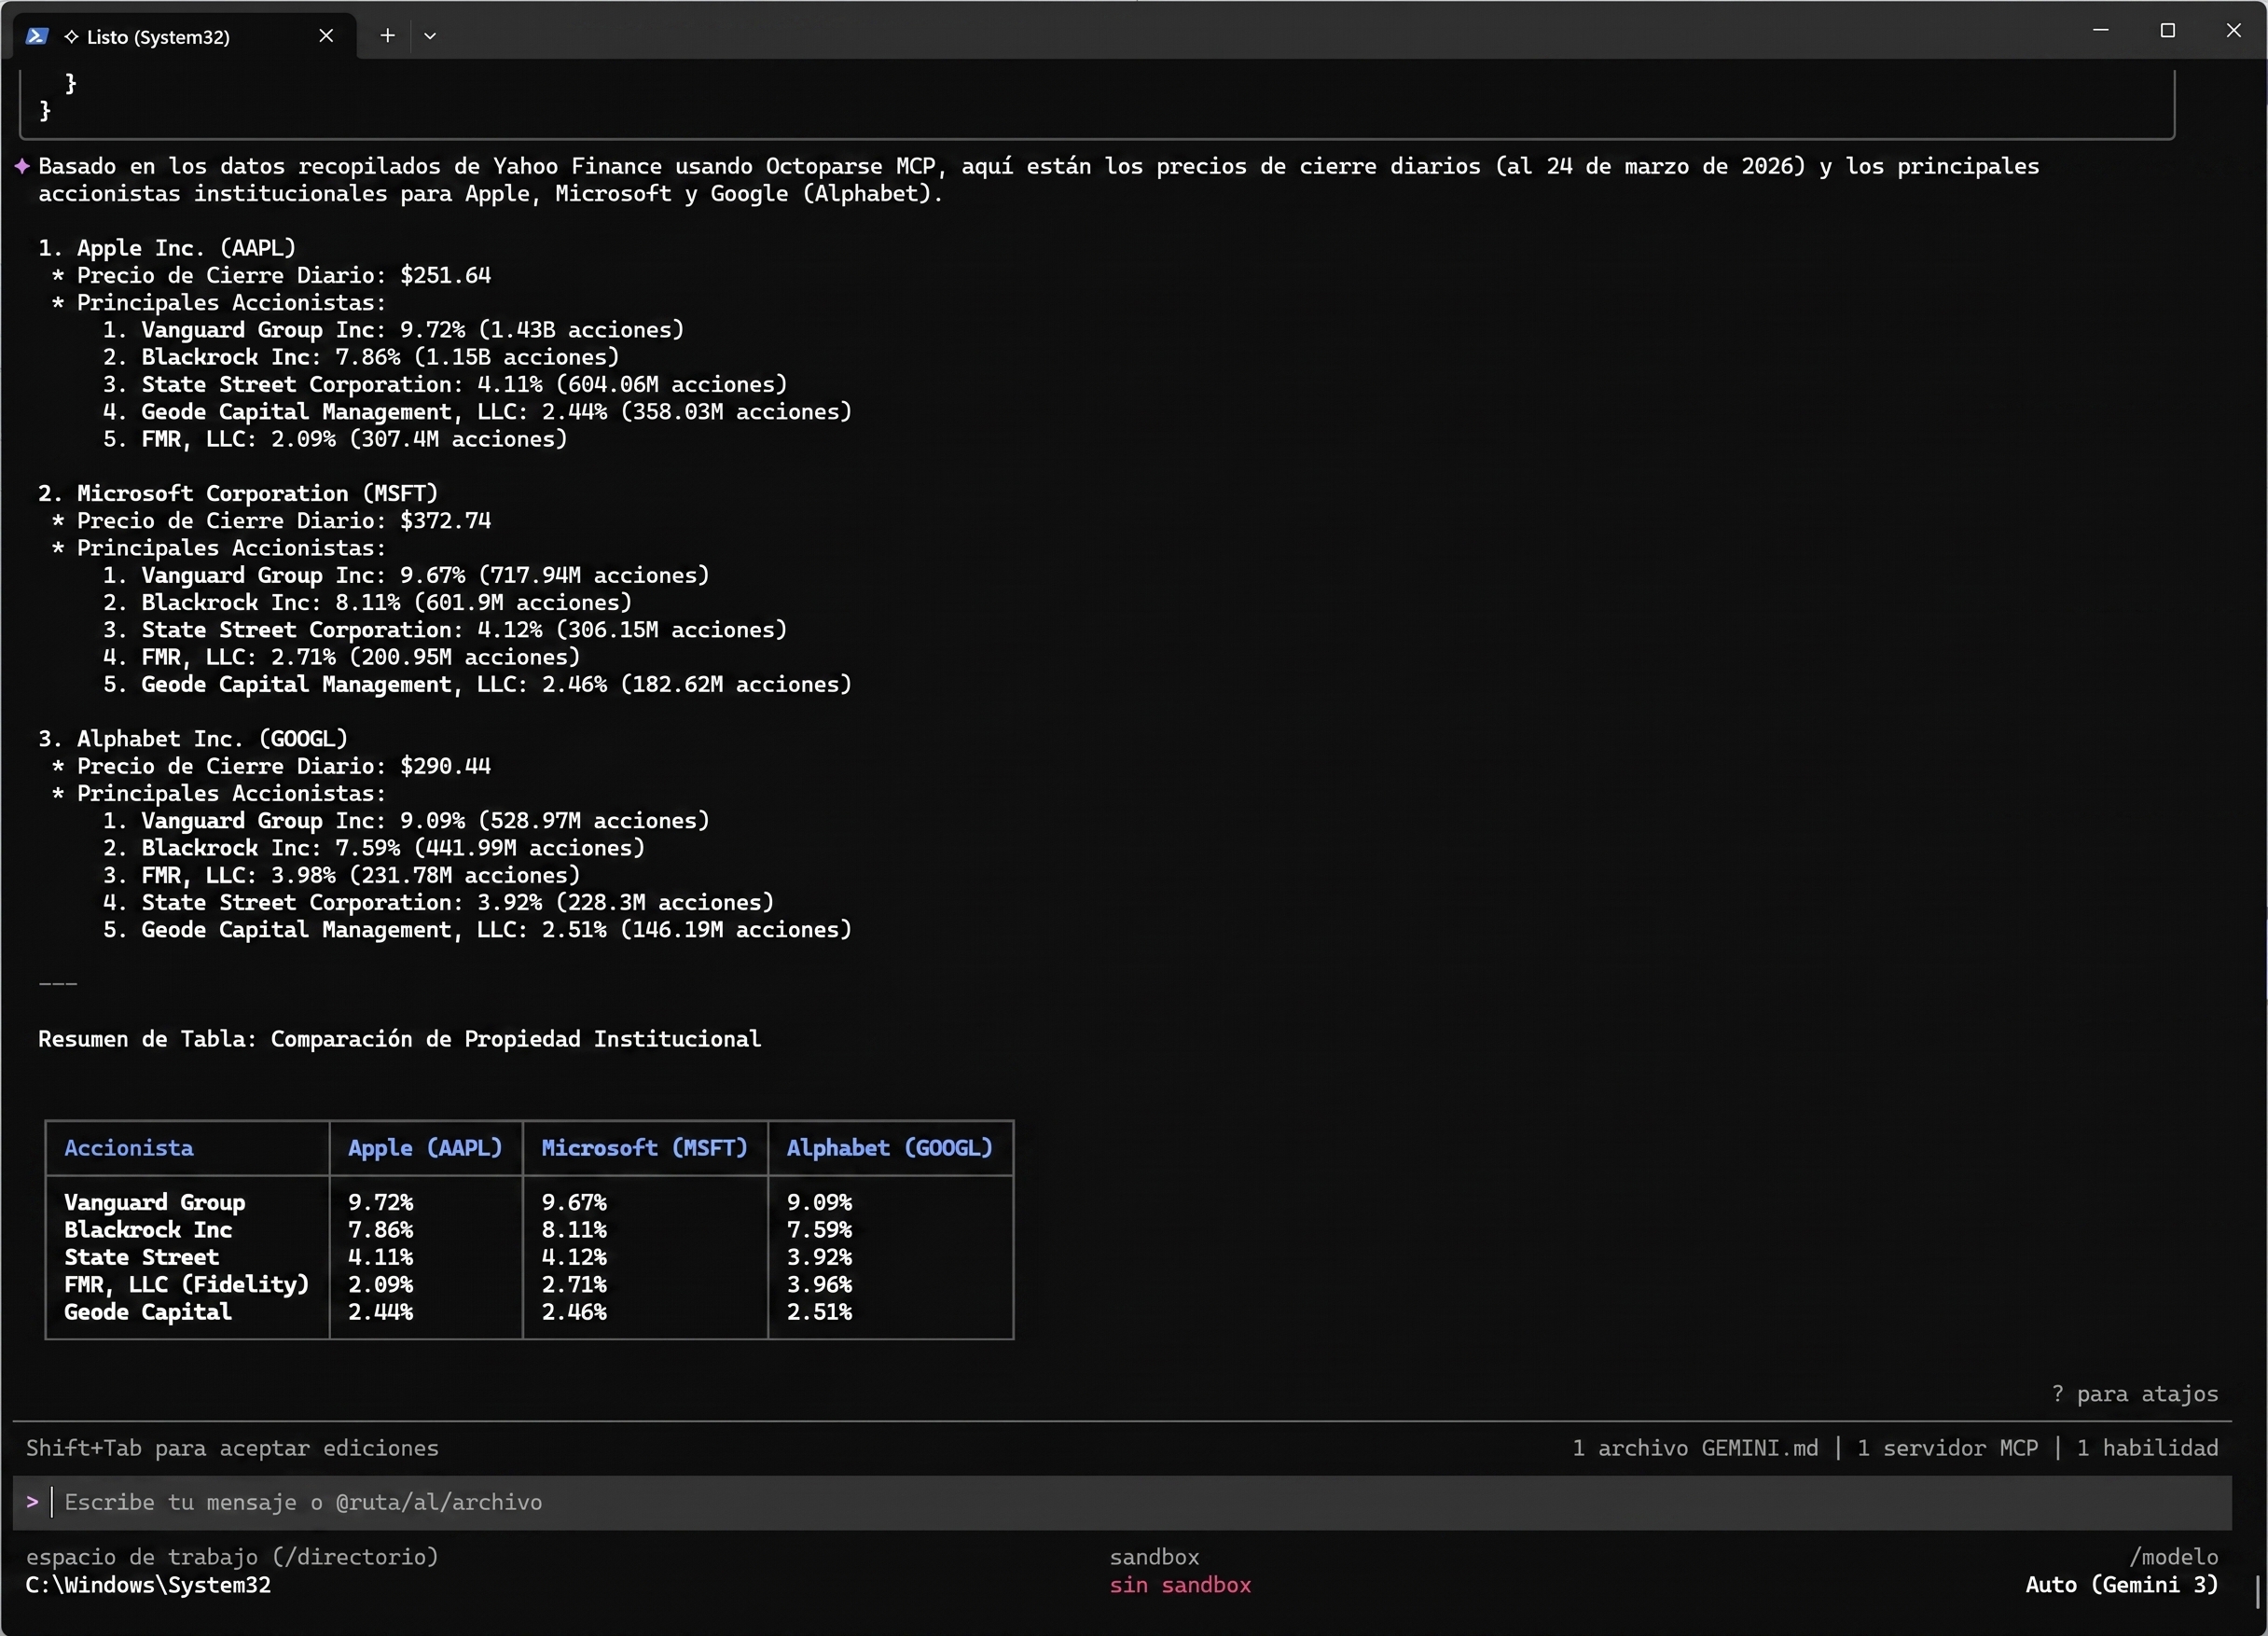Click '1 servidor MCP' status text
This screenshot has height=1636, width=2268.
(1947, 1448)
